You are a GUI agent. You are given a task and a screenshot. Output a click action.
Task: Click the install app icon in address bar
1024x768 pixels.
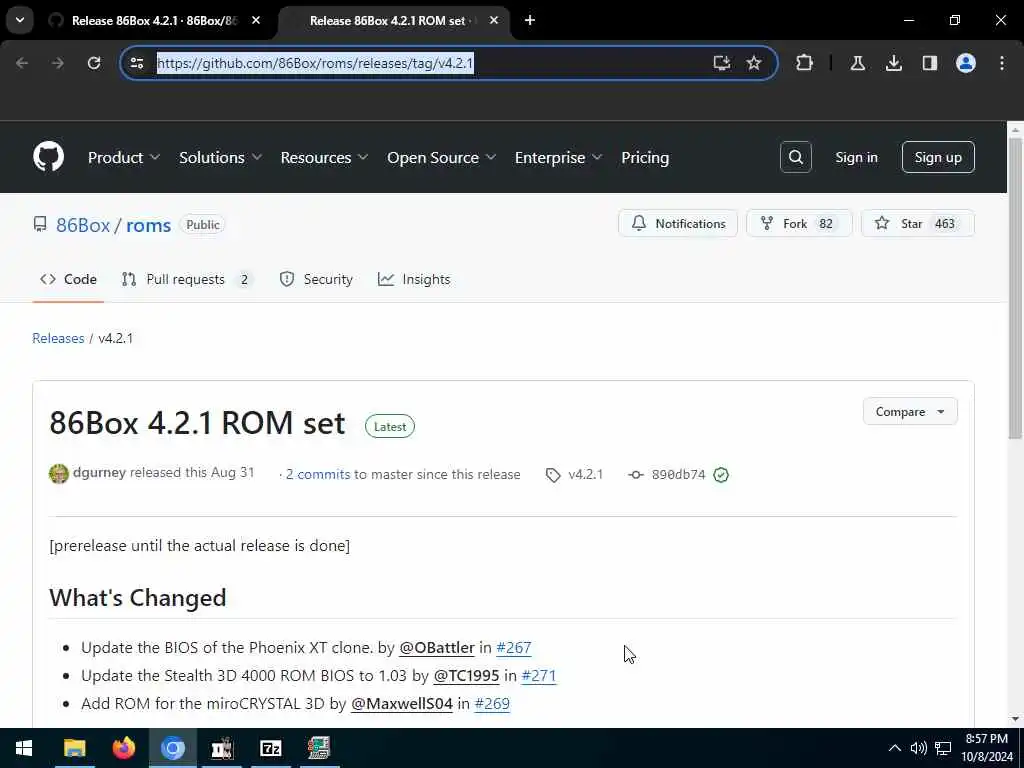coord(721,63)
